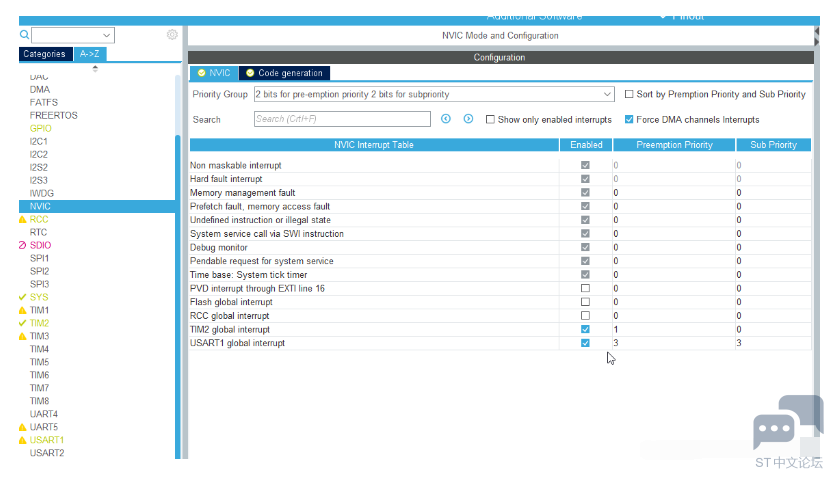Screen dimensions: 832x478
Task: Click the disabled icon next to SDIO
Action: pos(23,245)
